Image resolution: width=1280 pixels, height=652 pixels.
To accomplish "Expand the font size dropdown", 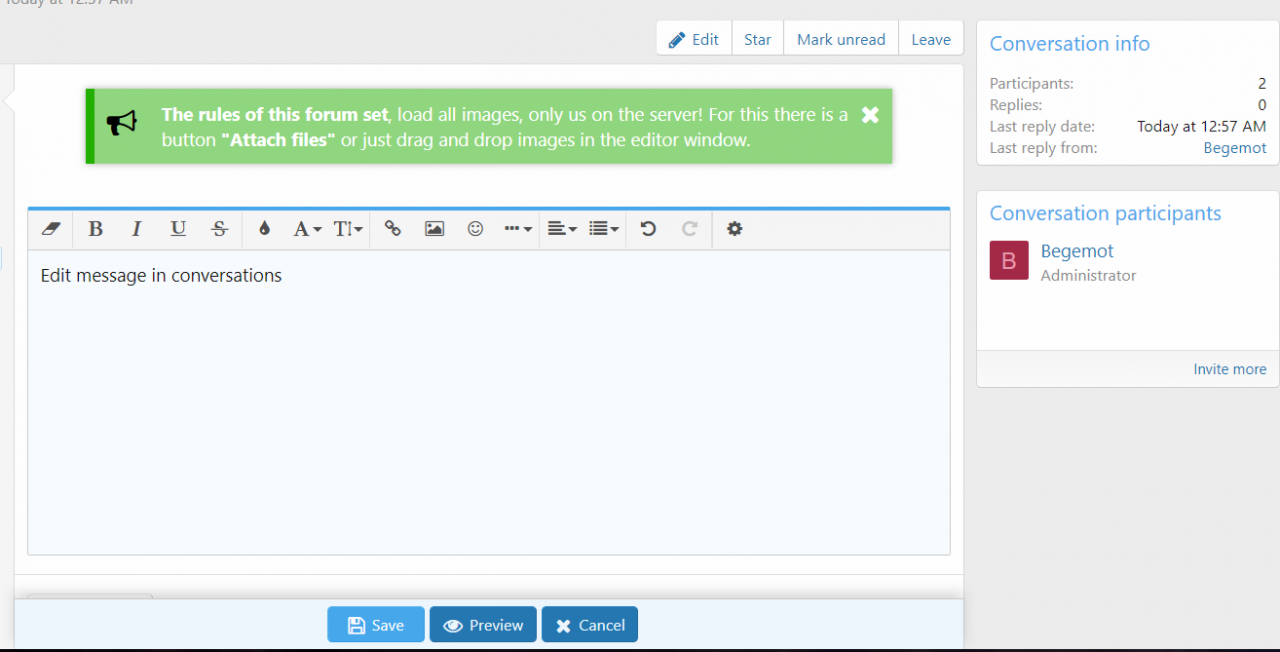I will click(x=347, y=229).
